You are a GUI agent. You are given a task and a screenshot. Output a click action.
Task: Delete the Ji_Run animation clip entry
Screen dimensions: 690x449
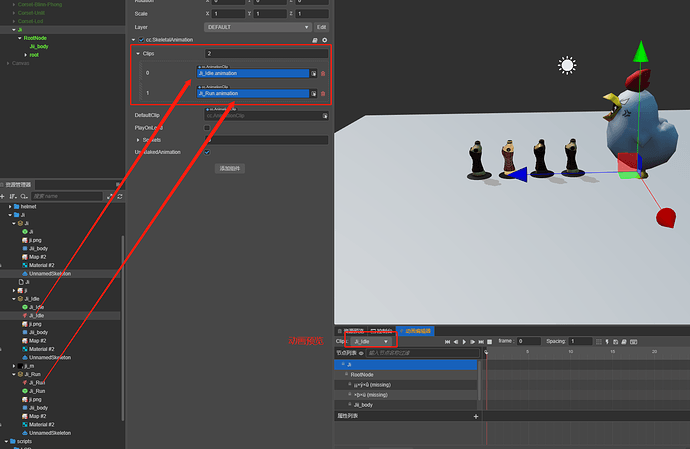pos(323,94)
